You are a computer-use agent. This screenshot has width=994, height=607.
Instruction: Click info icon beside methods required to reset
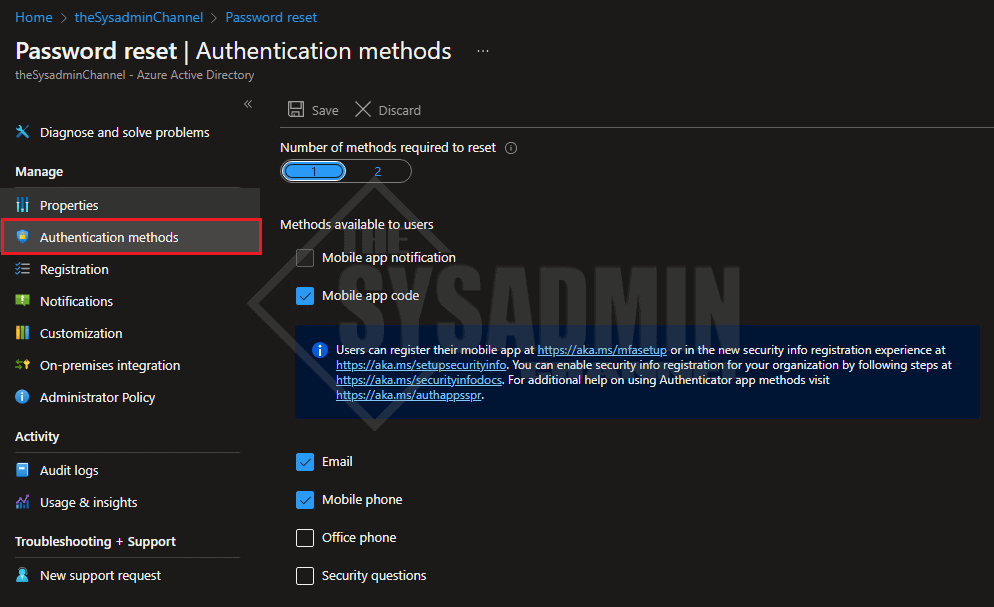pyautogui.click(x=511, y=148)
